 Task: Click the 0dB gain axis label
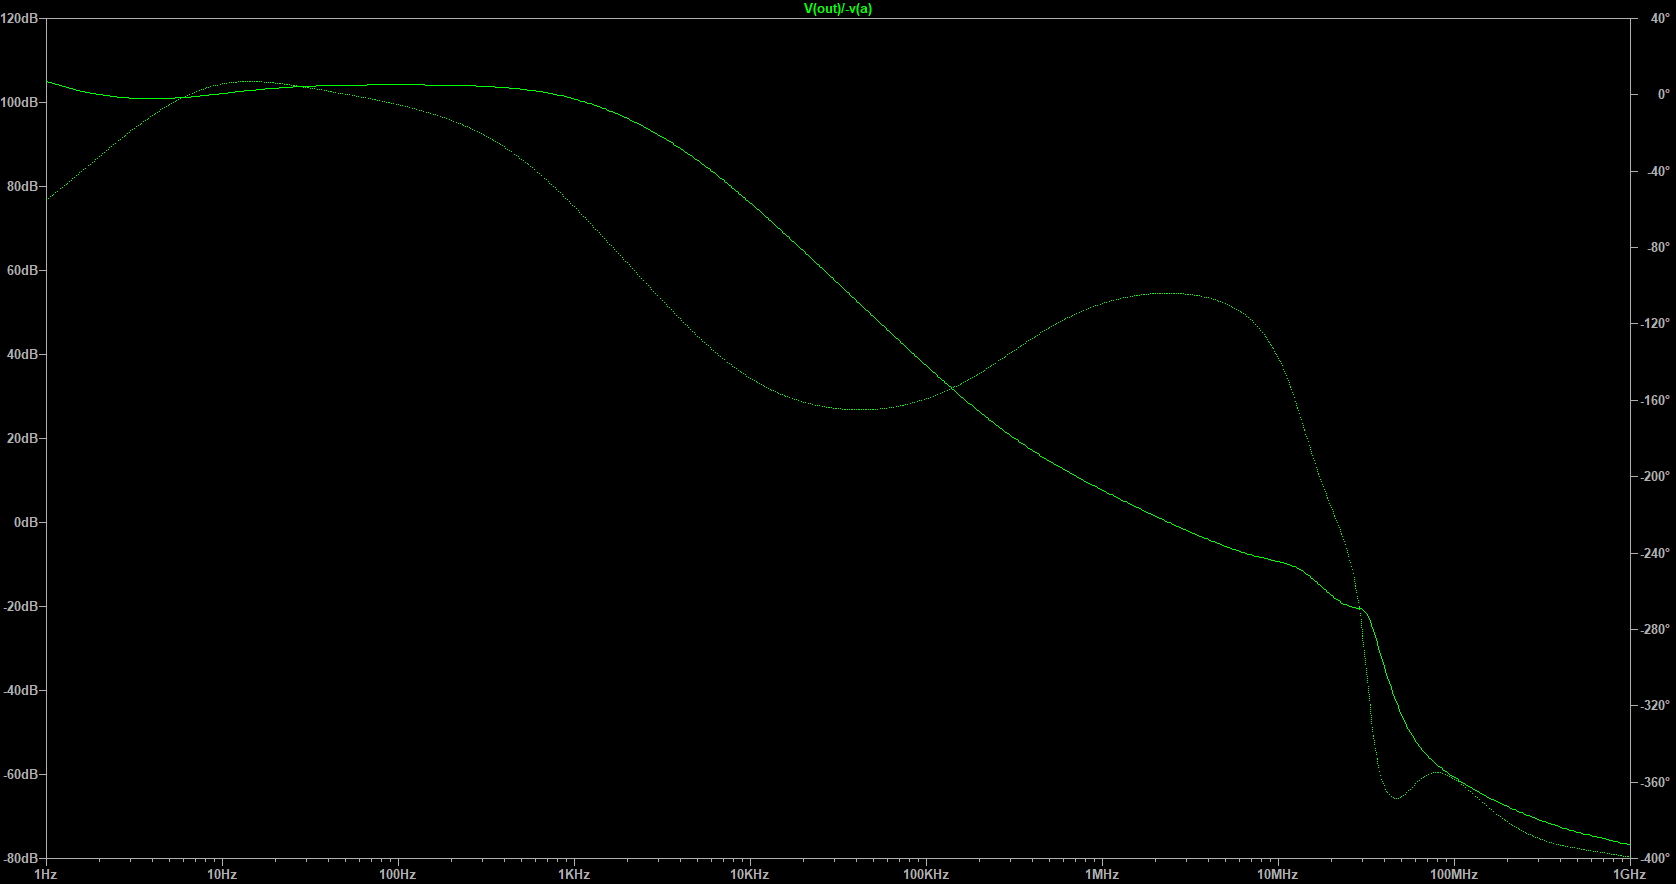point(27,522)
